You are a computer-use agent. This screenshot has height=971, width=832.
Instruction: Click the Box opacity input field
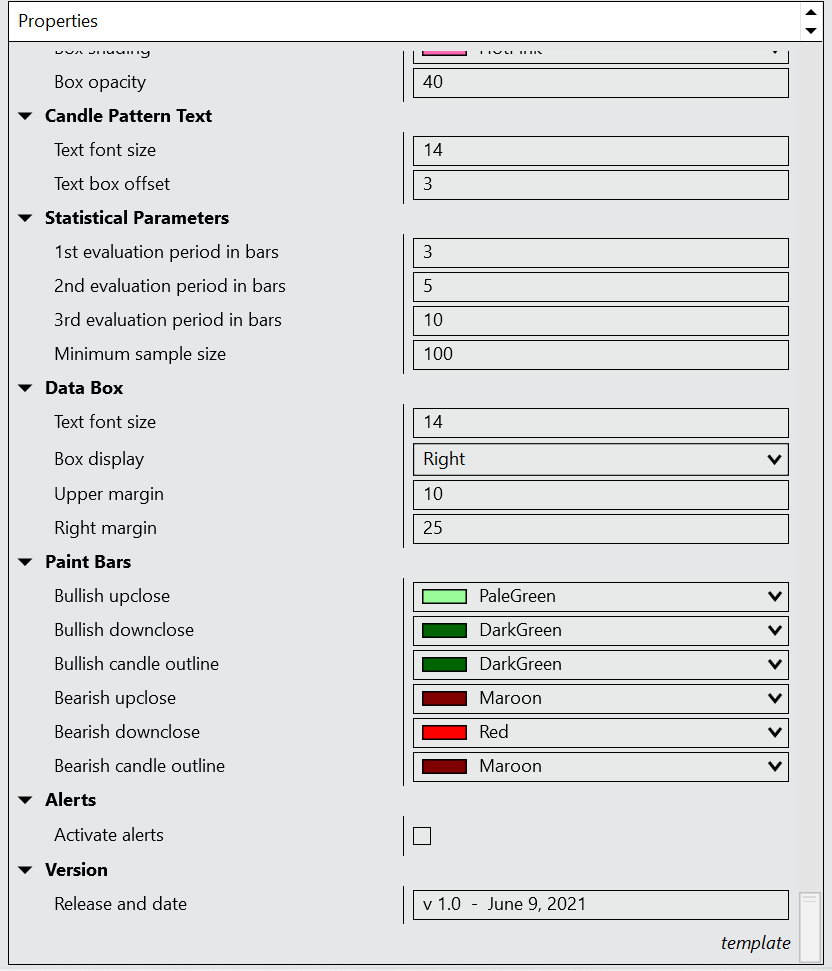click(x=600, y=82)
